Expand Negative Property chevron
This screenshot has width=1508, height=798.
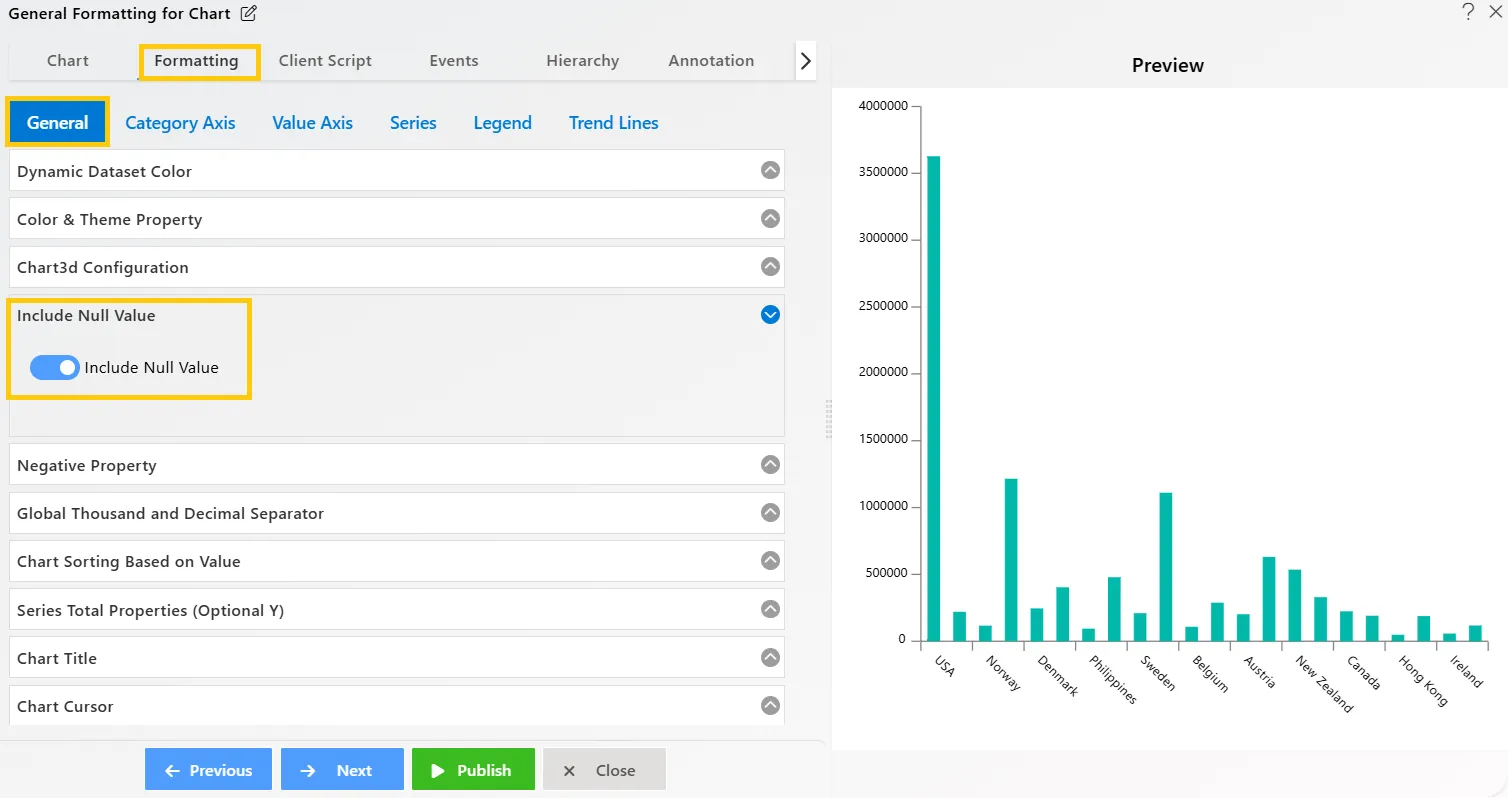[x=770, y=464]
